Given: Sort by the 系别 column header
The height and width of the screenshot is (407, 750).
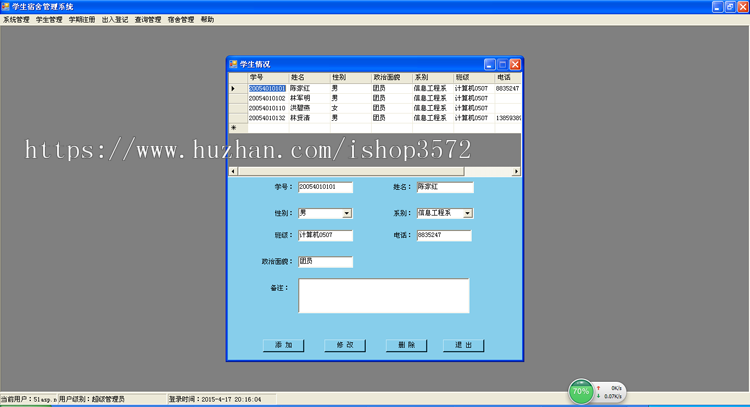Looking at the screenshot, I should [433, 77].
